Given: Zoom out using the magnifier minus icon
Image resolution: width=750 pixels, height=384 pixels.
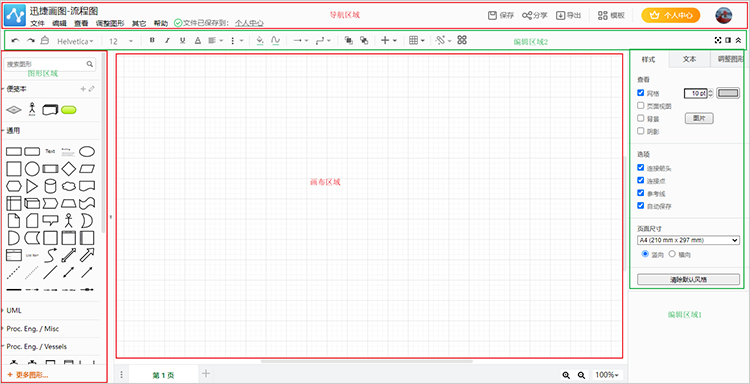Looking at the screenshot, I should pyautogui.click(x=581, y=375).
